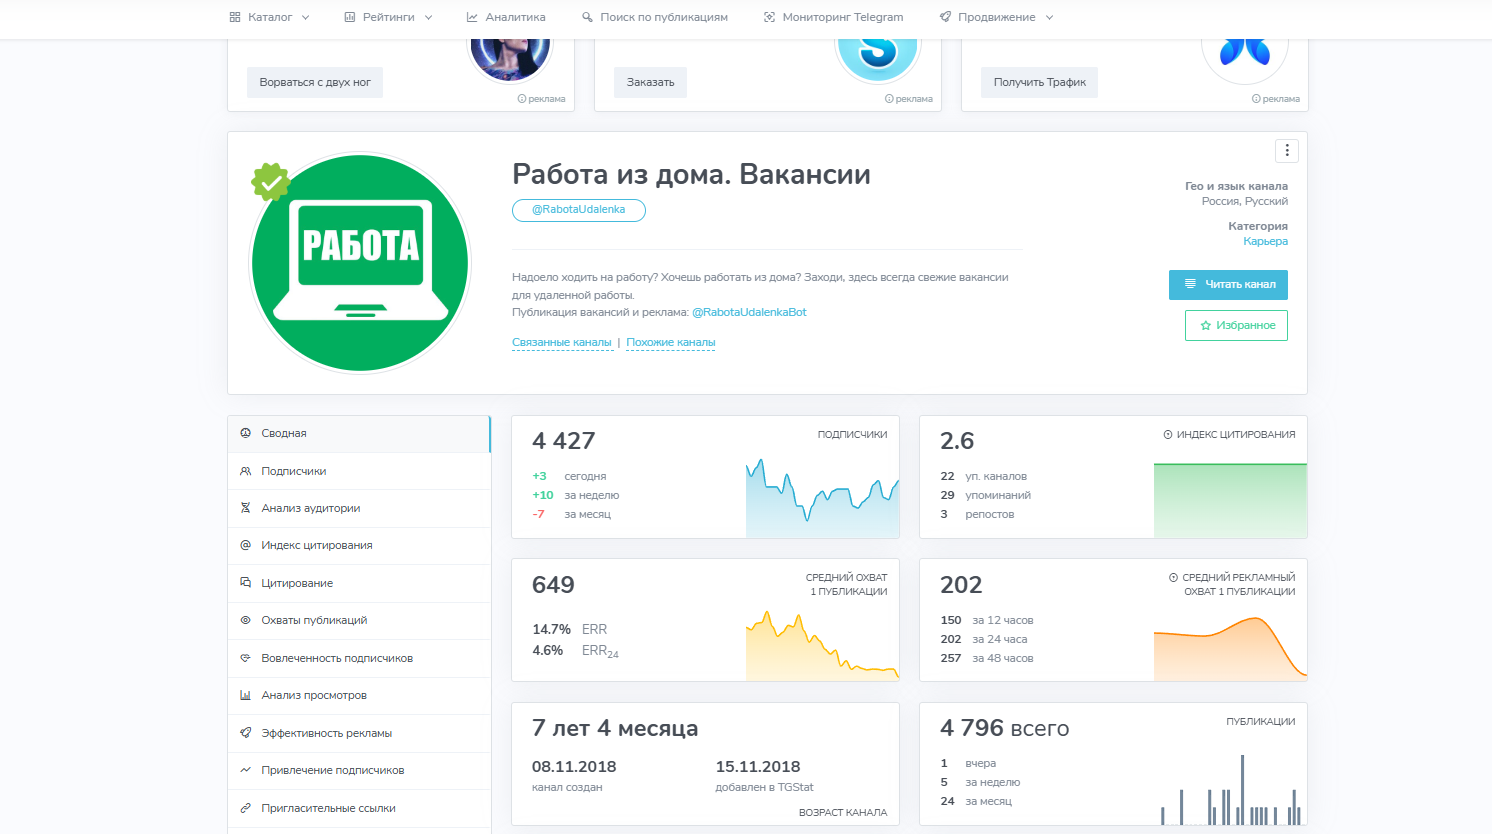Click the green РАБОТА channel avatar
The height and width of the screenshot is (834, 1492).
tap(360, 262)
